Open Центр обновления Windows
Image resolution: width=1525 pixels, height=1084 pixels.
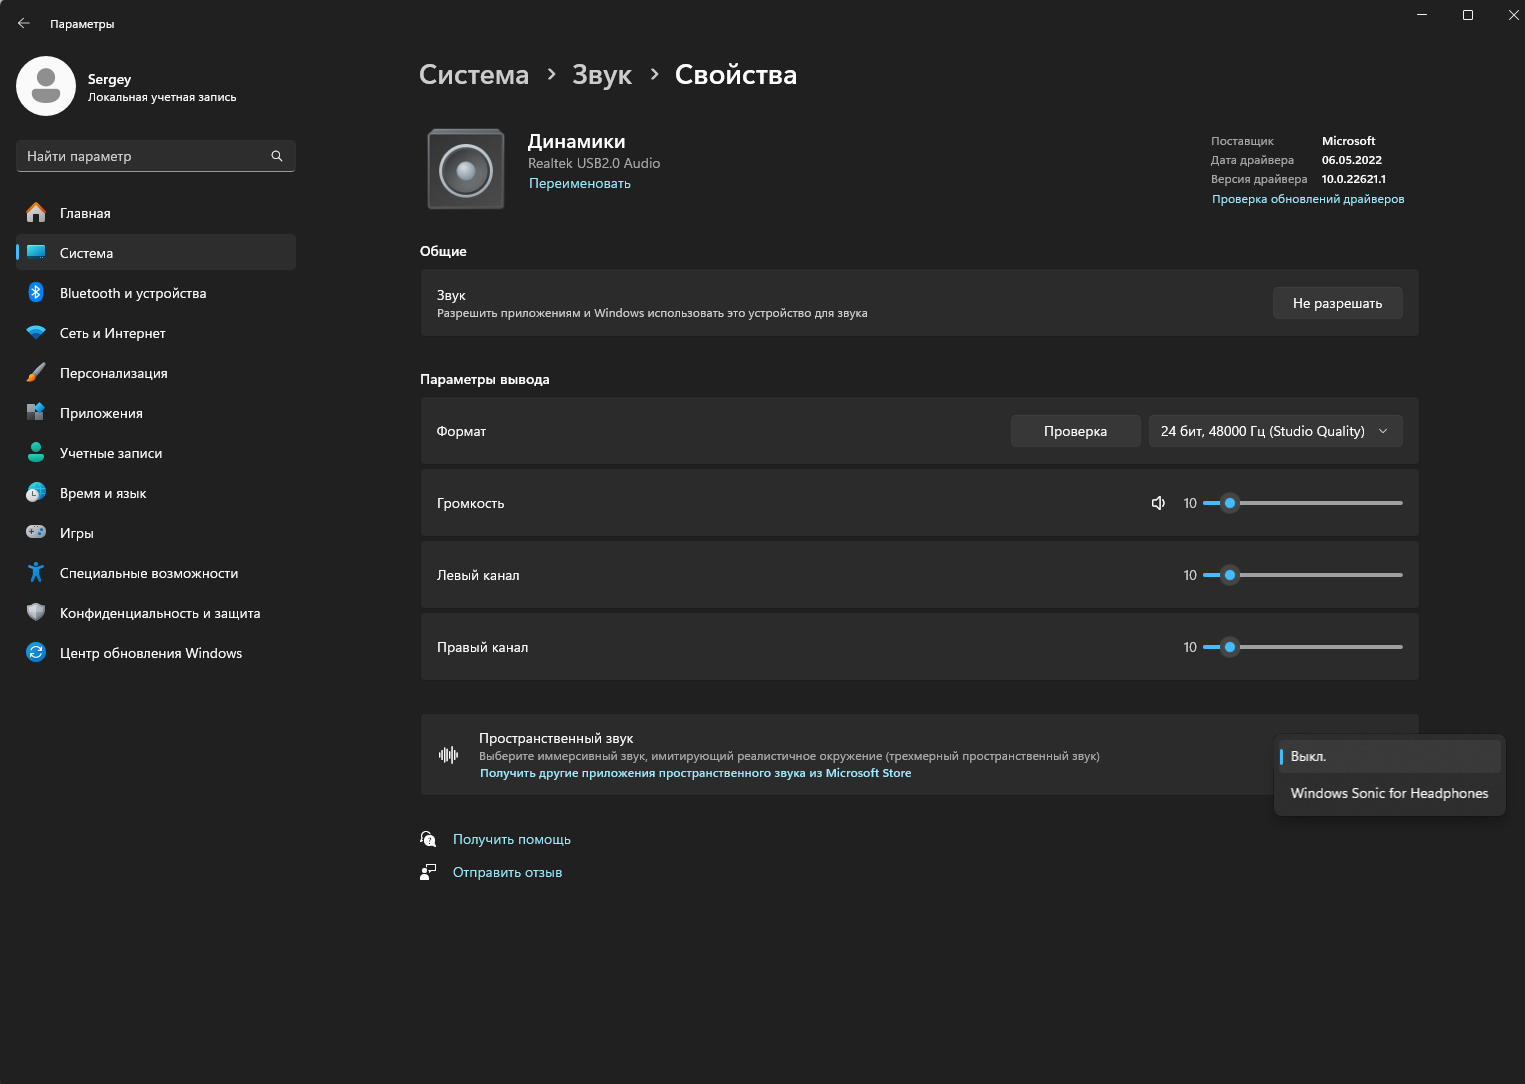pyautogui.click(x=150, y=653)
